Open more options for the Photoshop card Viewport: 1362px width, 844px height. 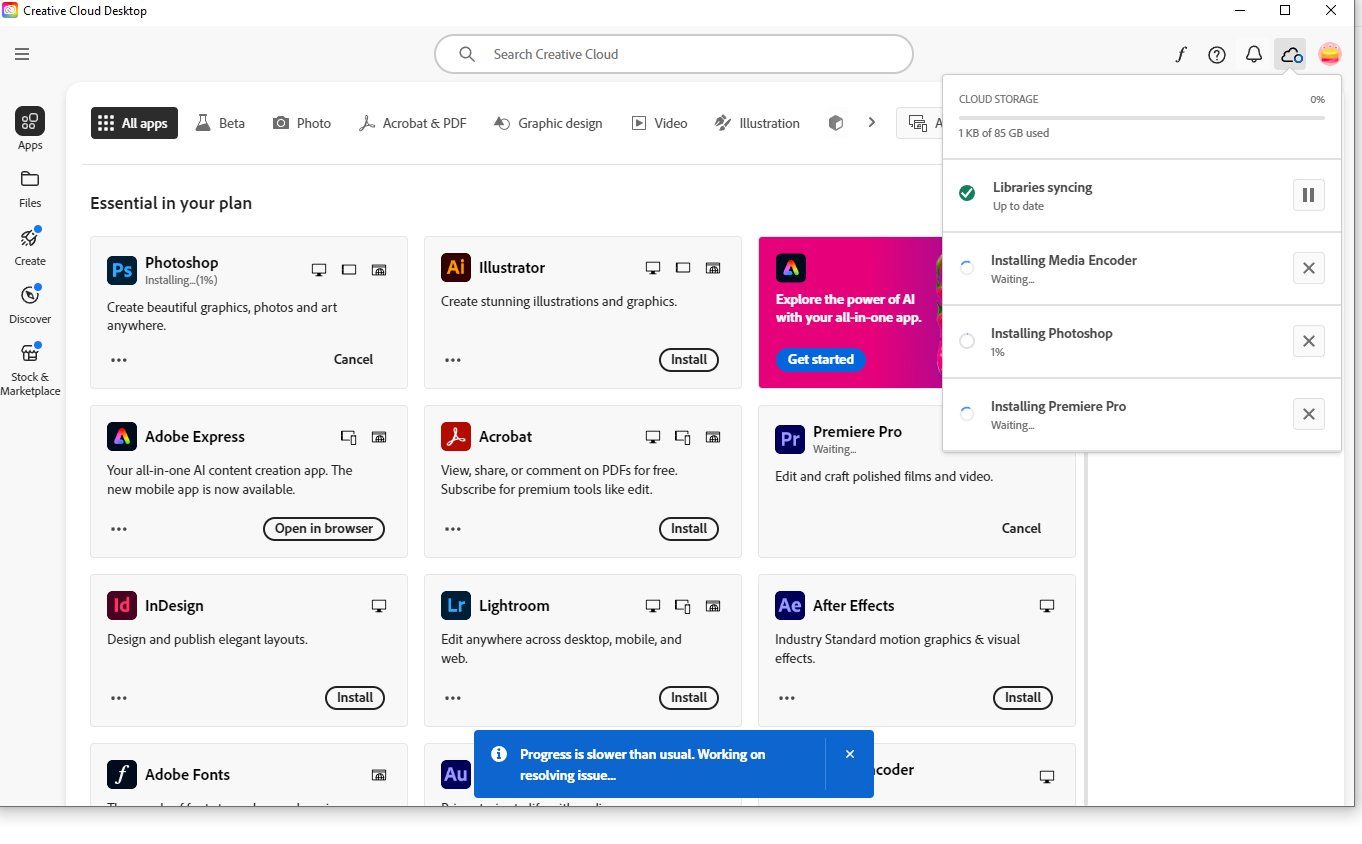118,359
